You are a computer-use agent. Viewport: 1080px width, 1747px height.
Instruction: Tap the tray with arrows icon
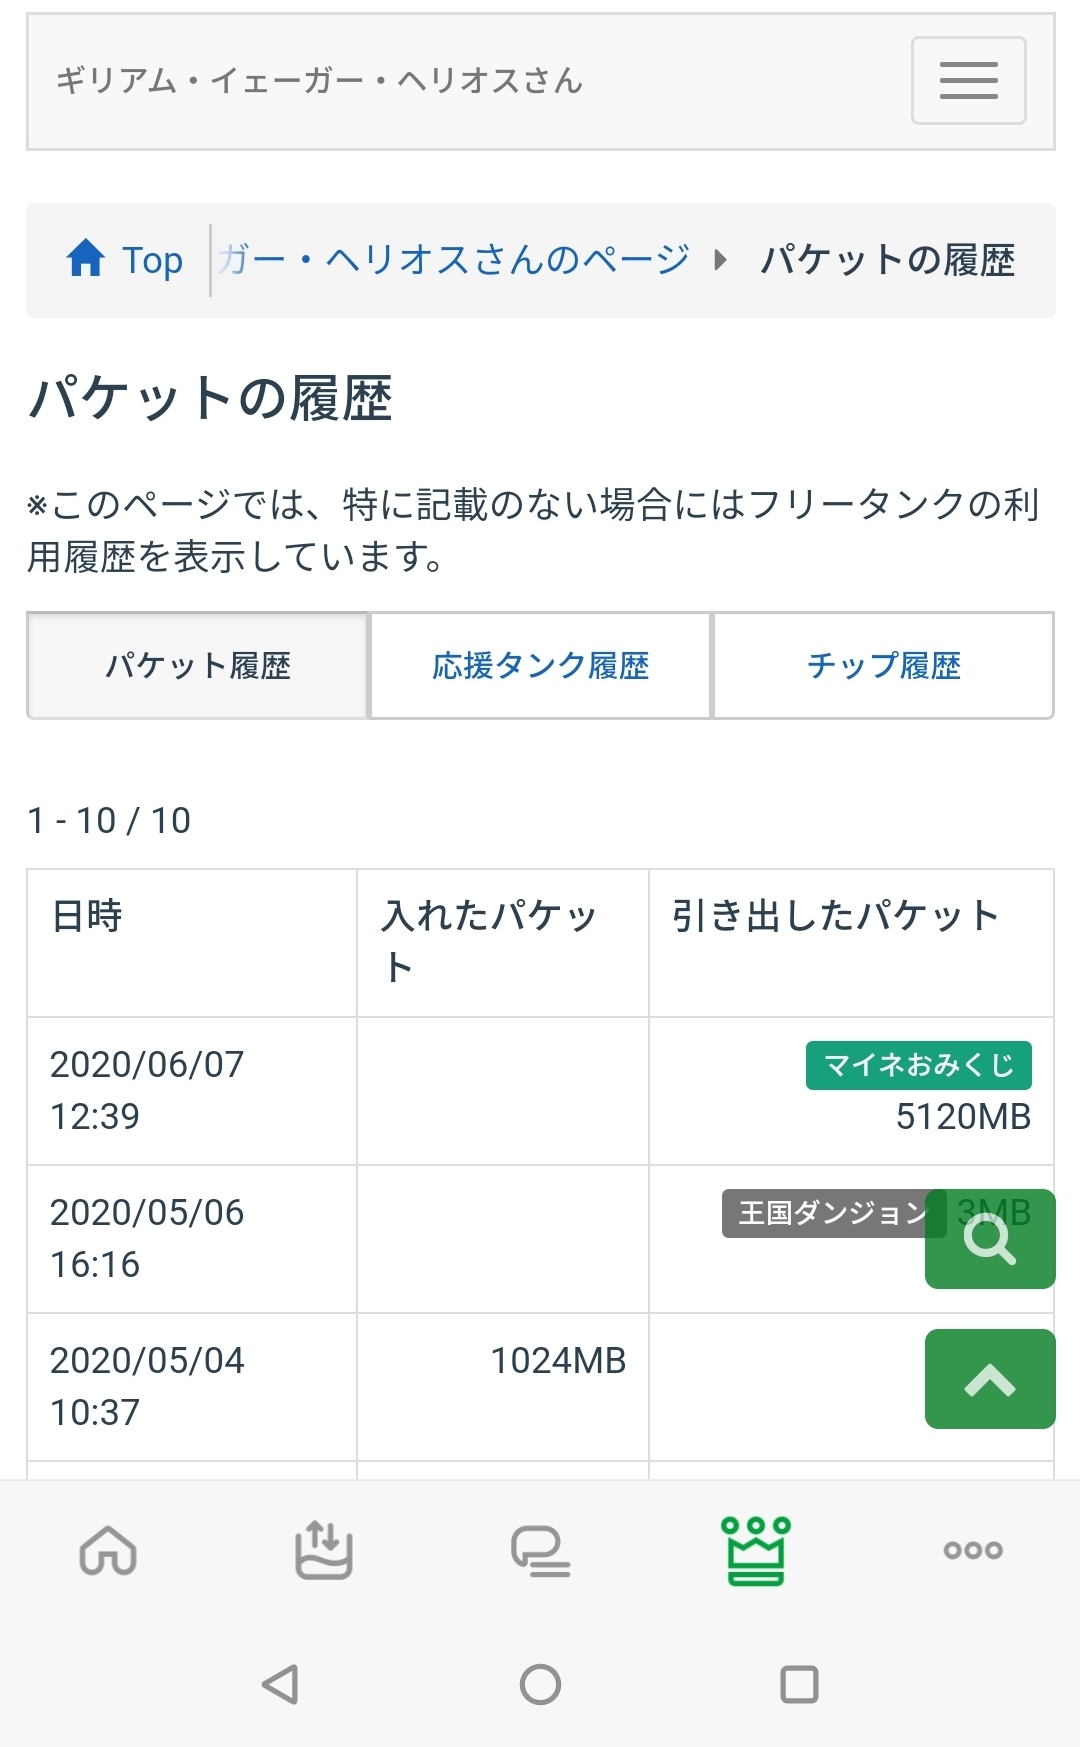[x=323, y=1551]
